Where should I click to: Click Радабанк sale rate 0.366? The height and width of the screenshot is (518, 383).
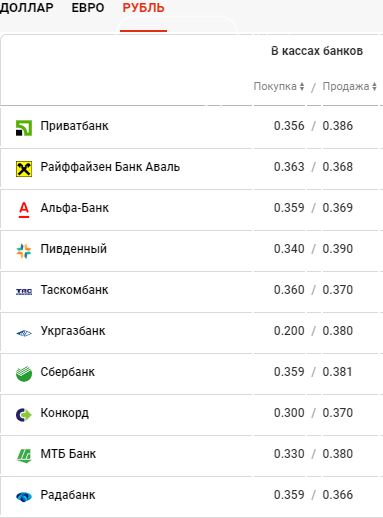pos(337,495)
